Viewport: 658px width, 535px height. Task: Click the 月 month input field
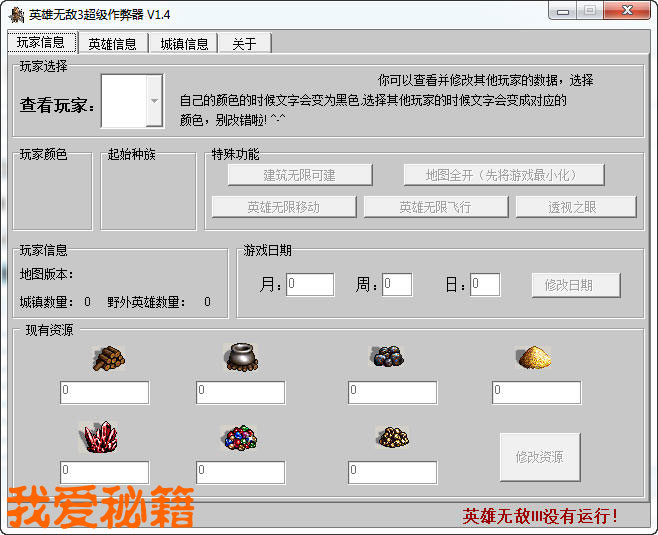pyautogui.click(x=310, y=285)
